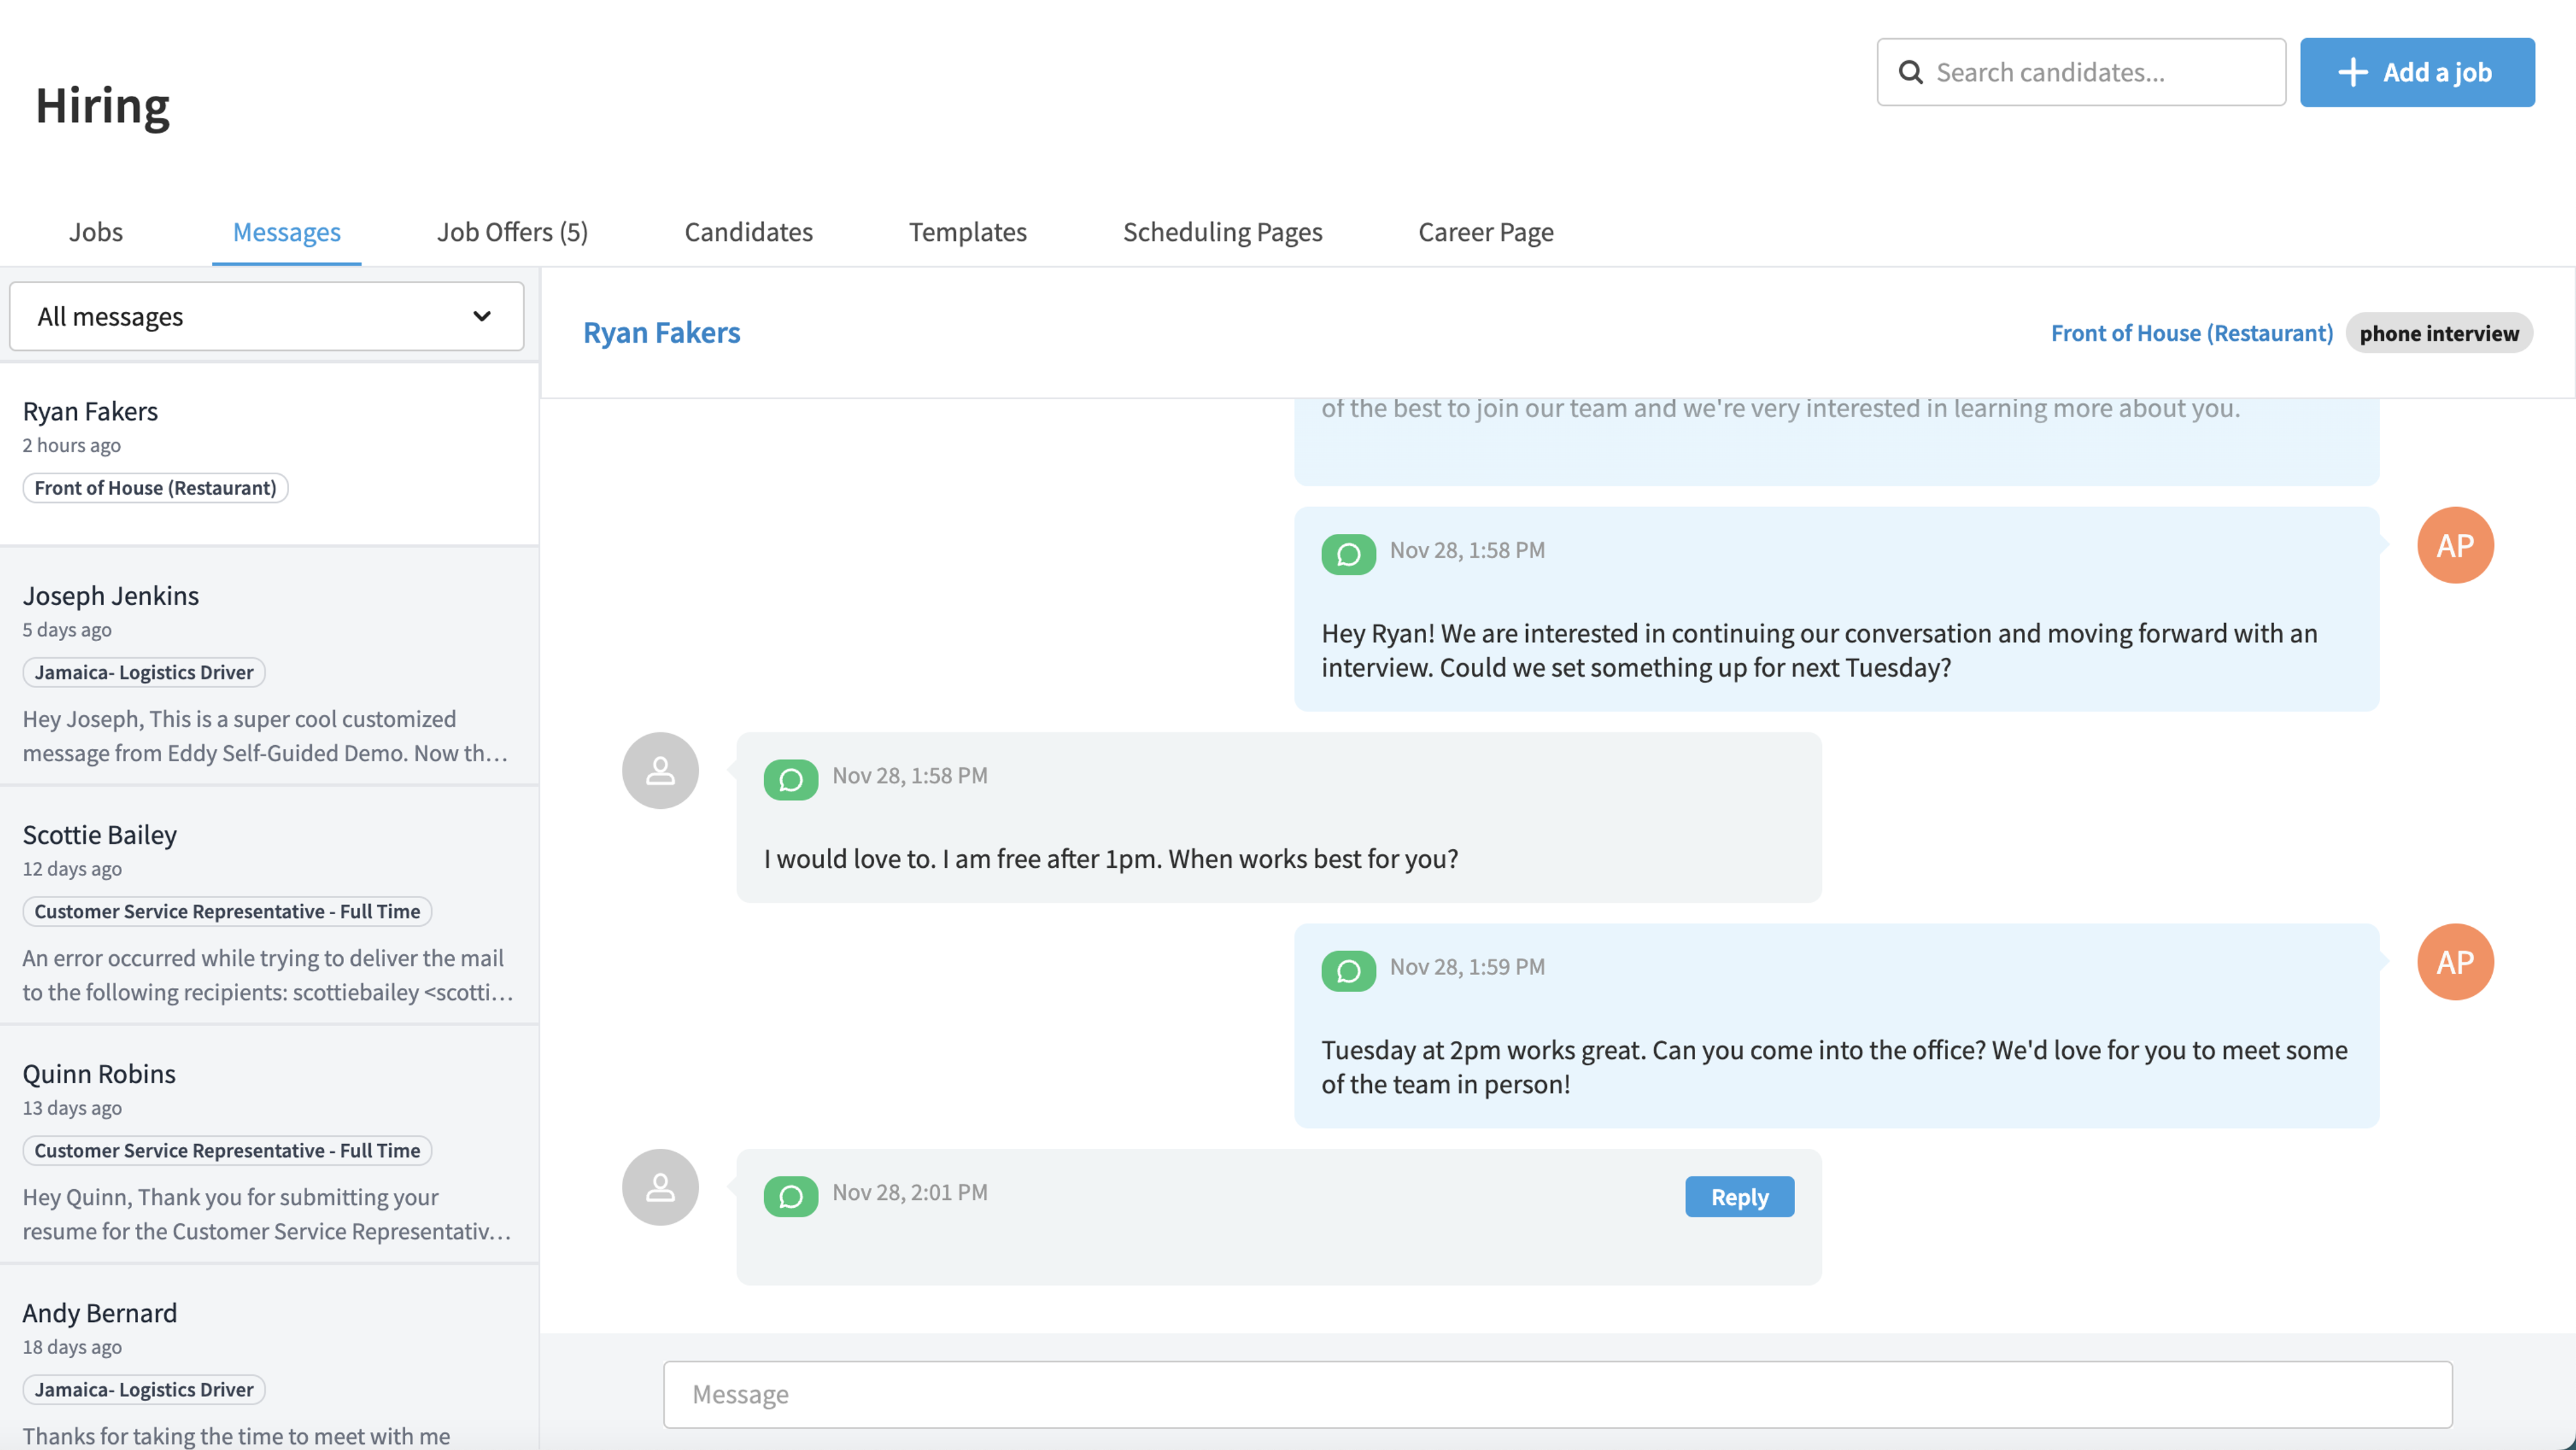Click the phone interview stage badge

pyautogui.click(x=2439, y=333)
